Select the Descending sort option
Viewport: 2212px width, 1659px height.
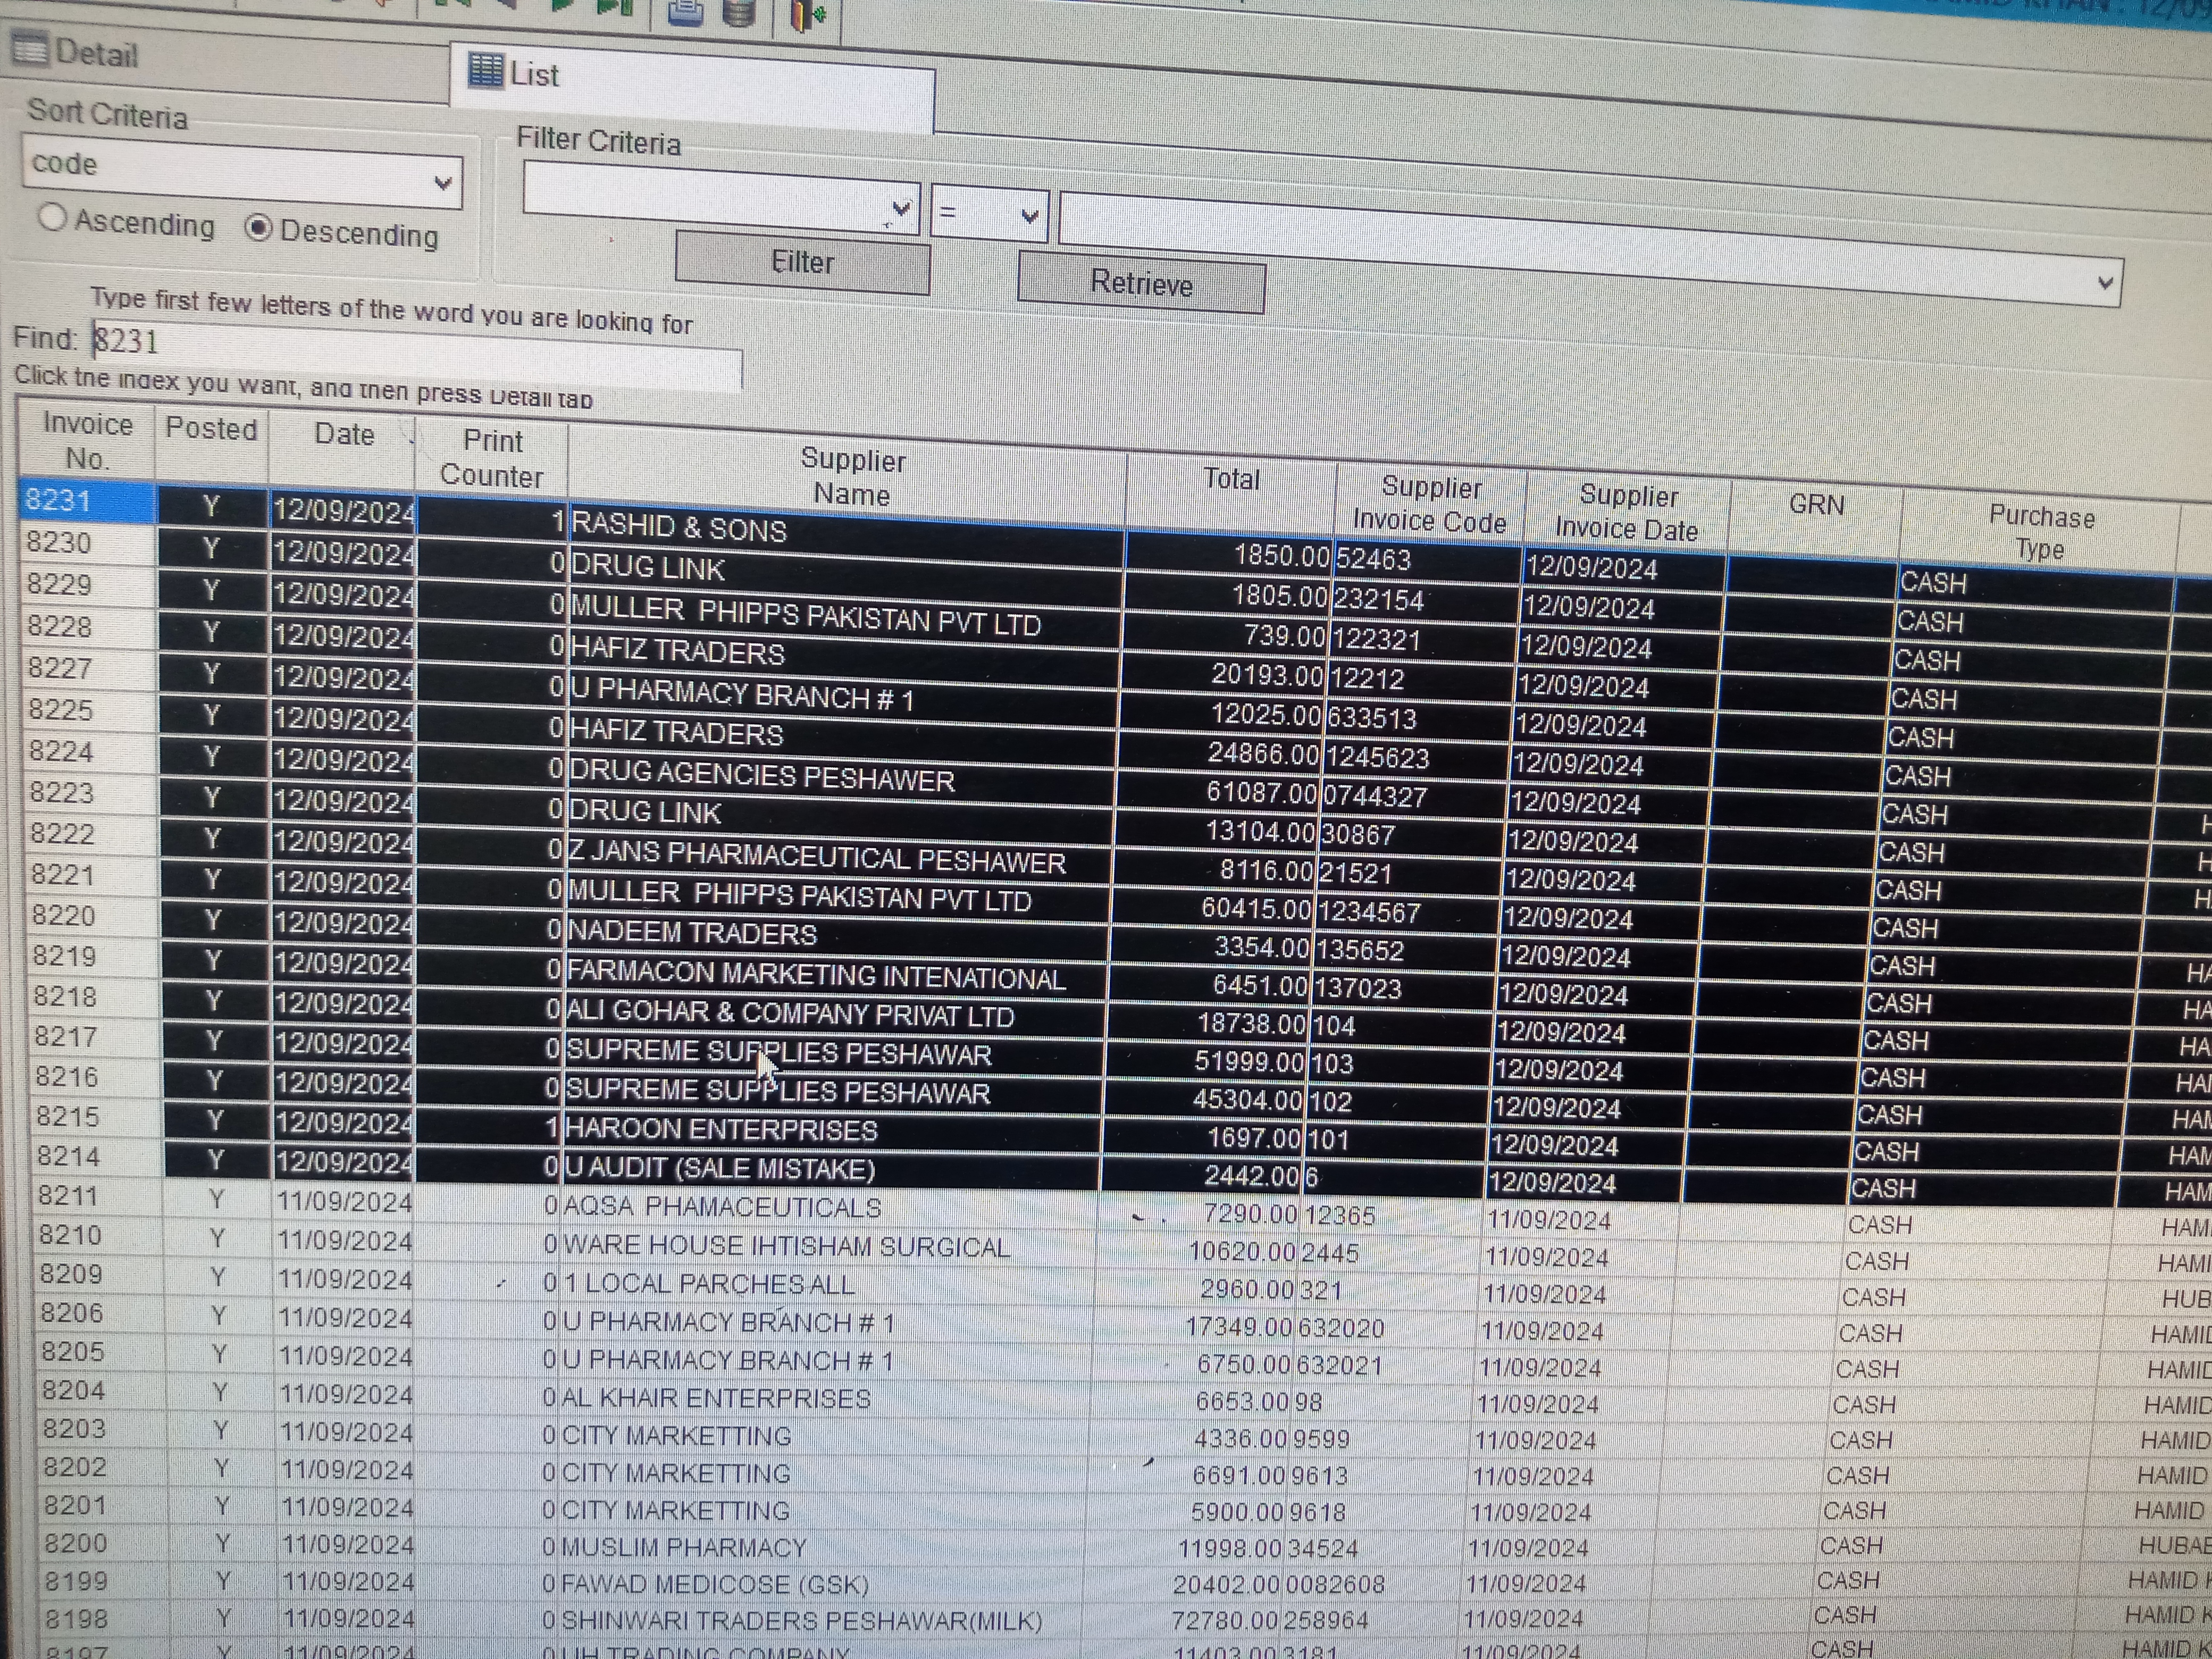pyautogui.click(x=258, y=229)
